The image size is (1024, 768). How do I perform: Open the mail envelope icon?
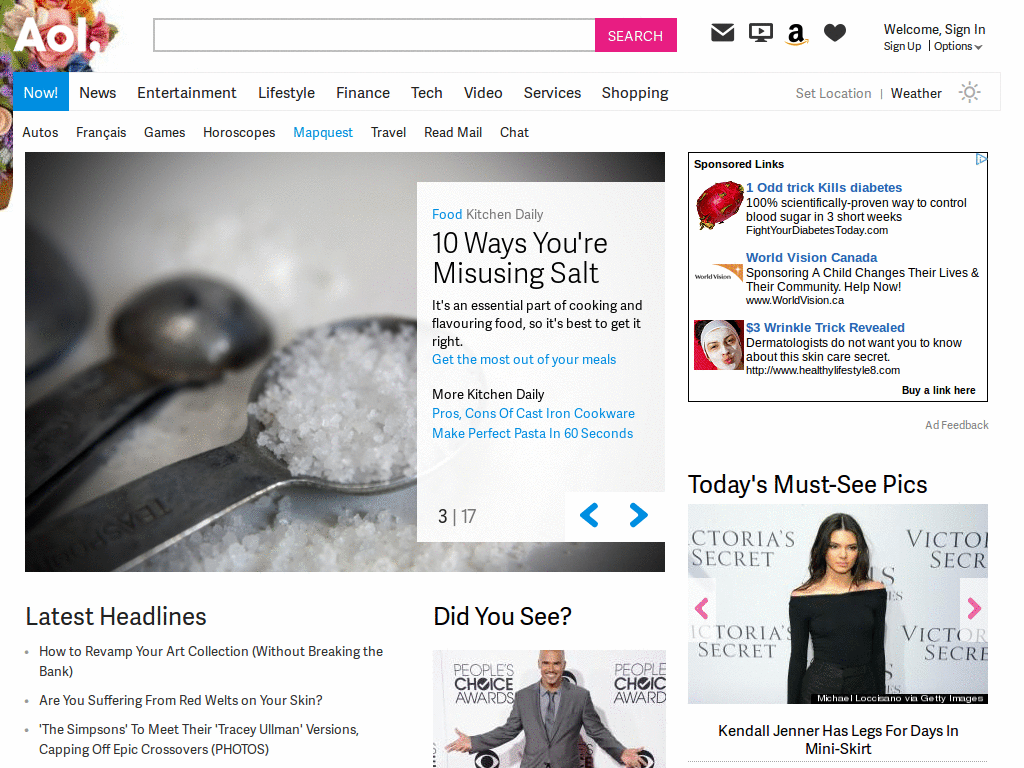(722, 33)
